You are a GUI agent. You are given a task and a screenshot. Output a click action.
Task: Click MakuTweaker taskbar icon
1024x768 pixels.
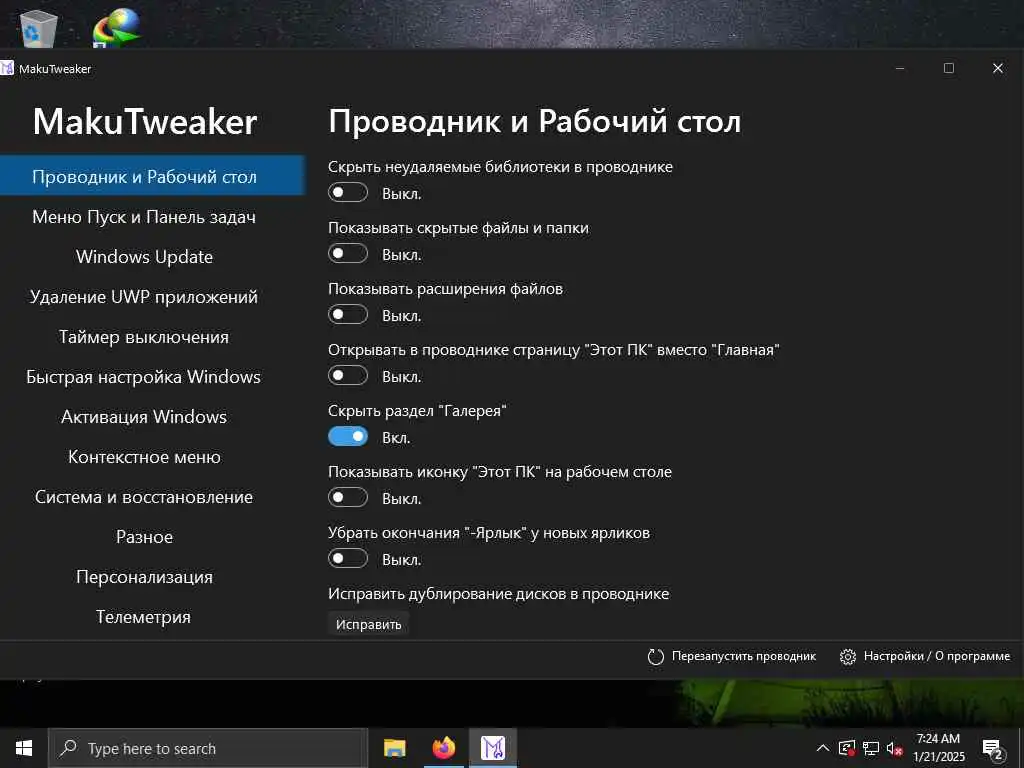(493, 748)
